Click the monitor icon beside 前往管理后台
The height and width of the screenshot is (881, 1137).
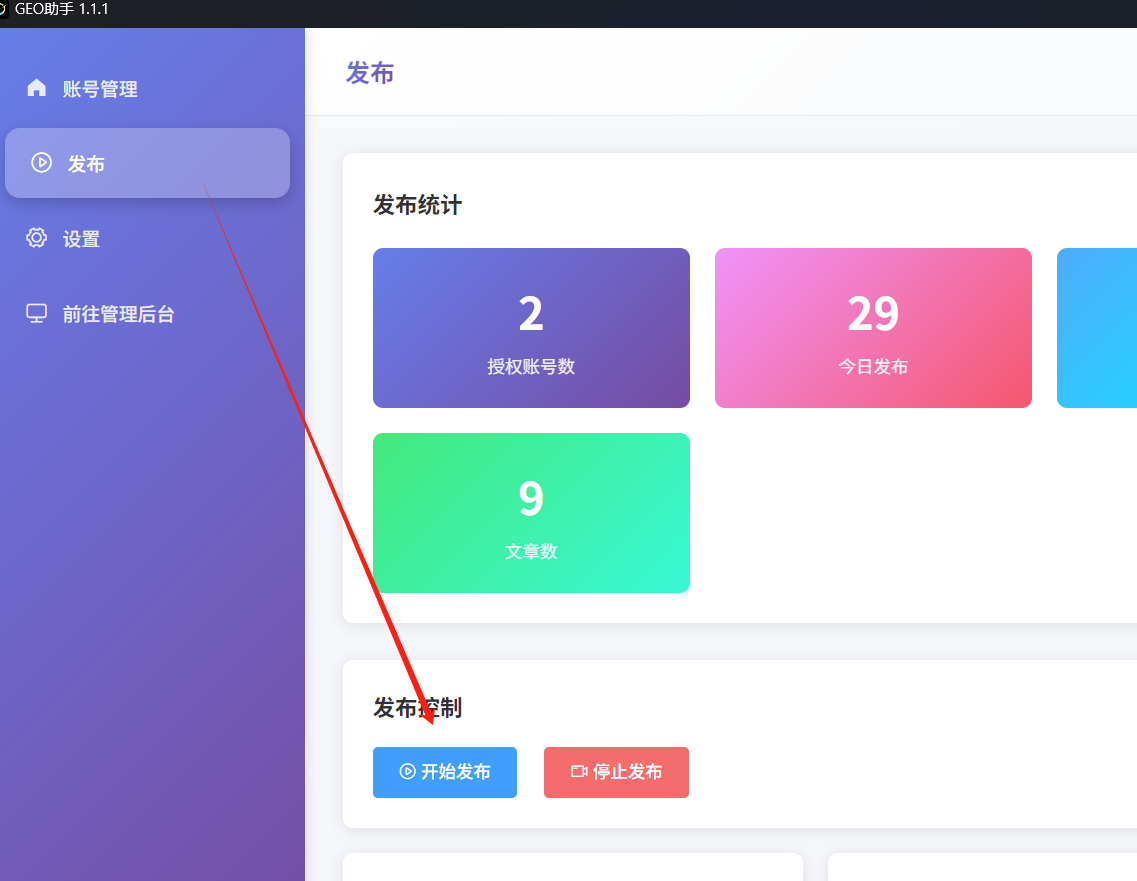click(x=37, y=313)
